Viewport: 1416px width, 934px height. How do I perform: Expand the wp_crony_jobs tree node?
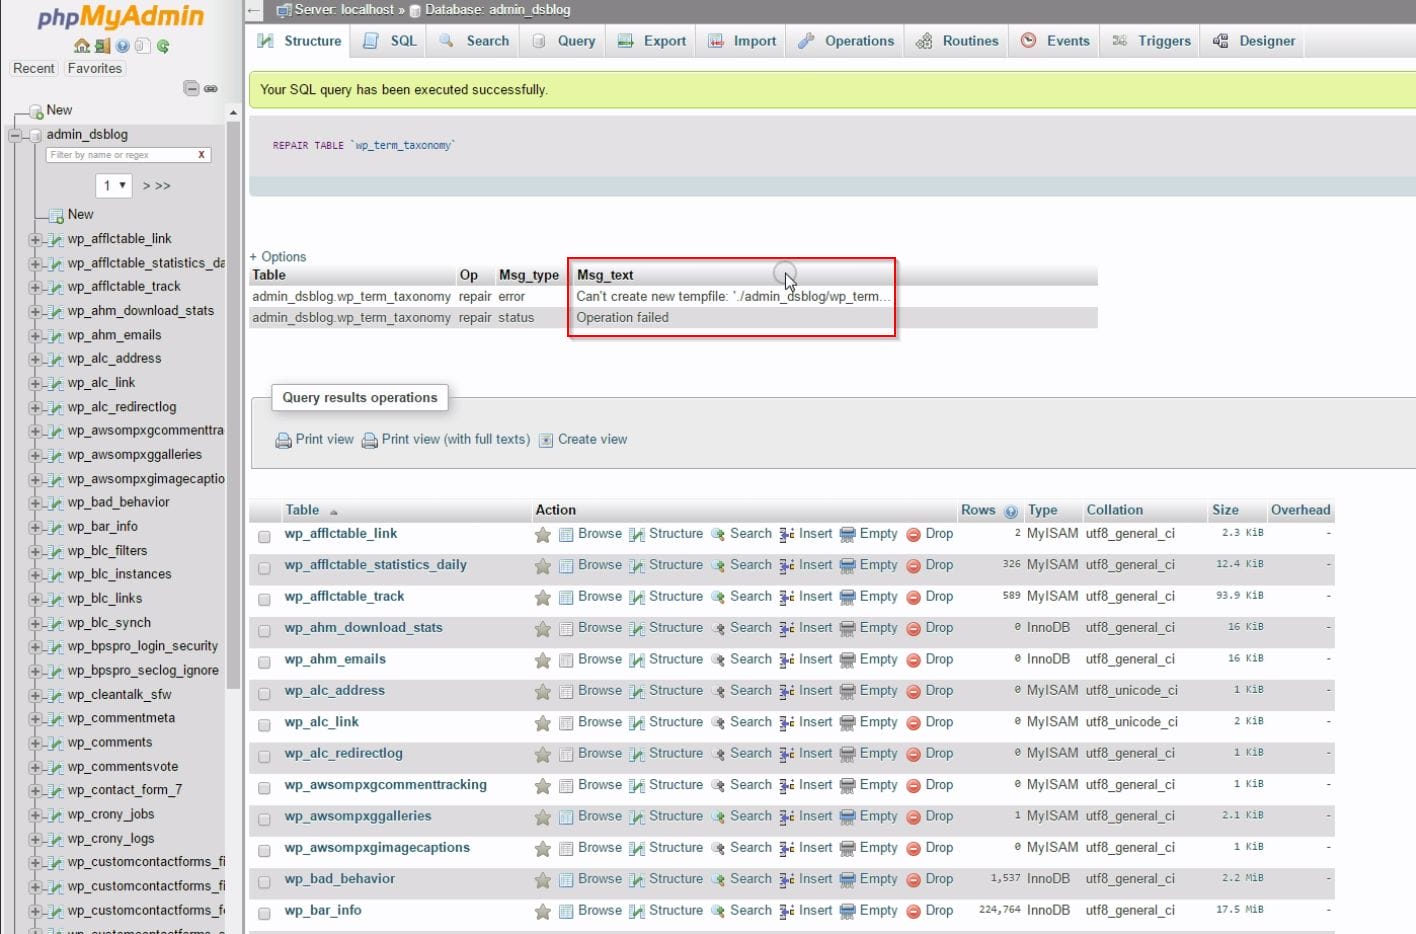35,815
